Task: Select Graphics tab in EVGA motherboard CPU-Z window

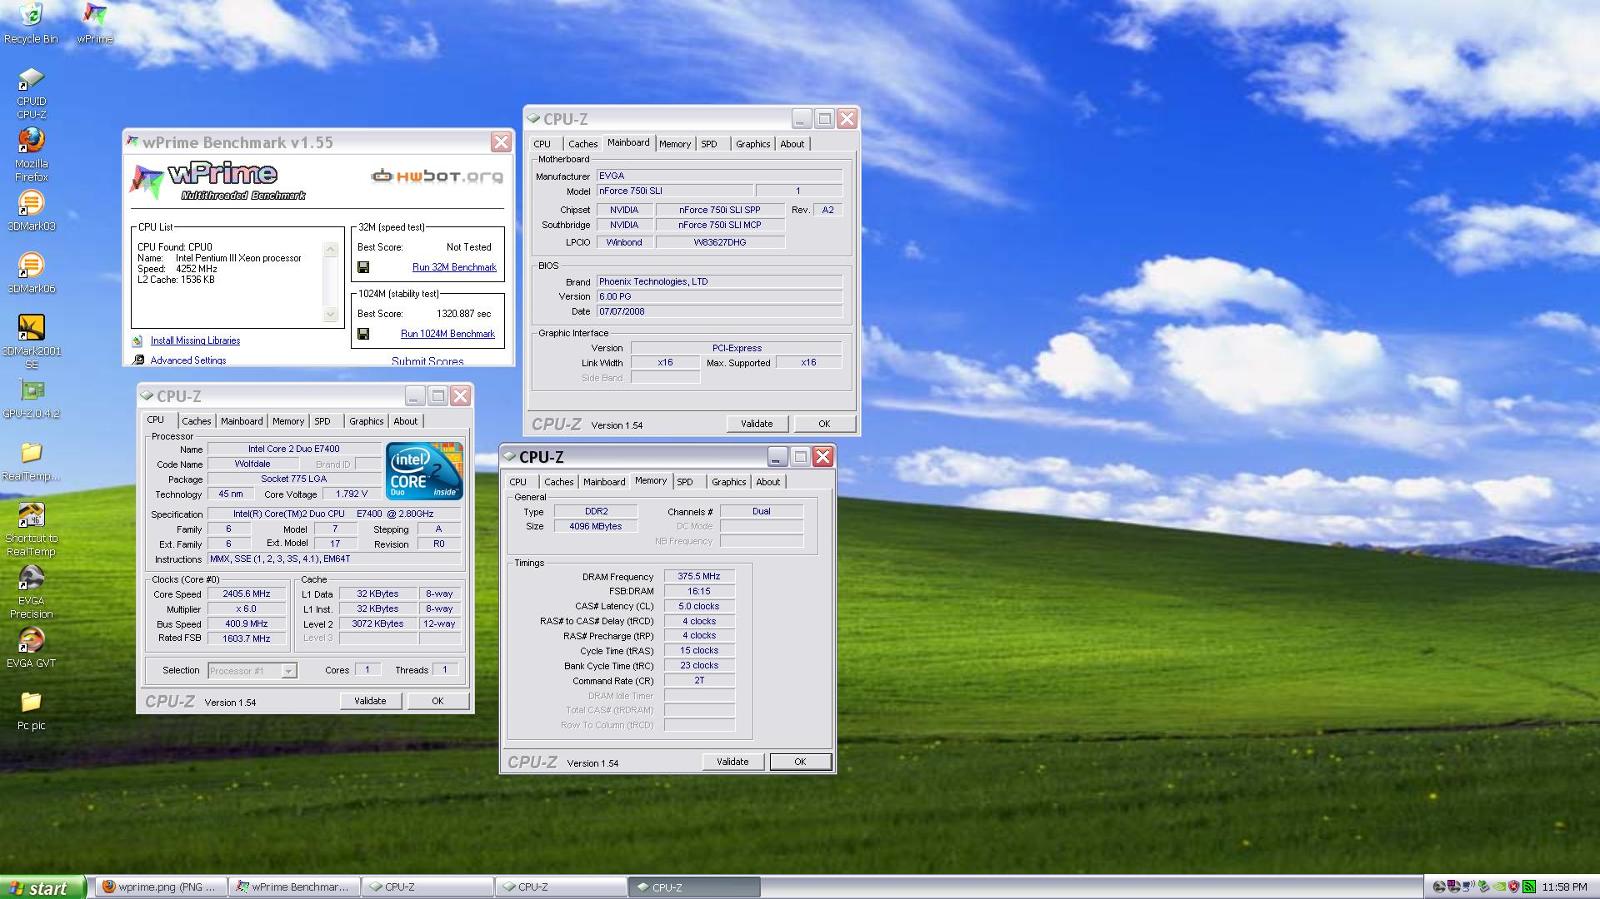Action: [753, 144]
